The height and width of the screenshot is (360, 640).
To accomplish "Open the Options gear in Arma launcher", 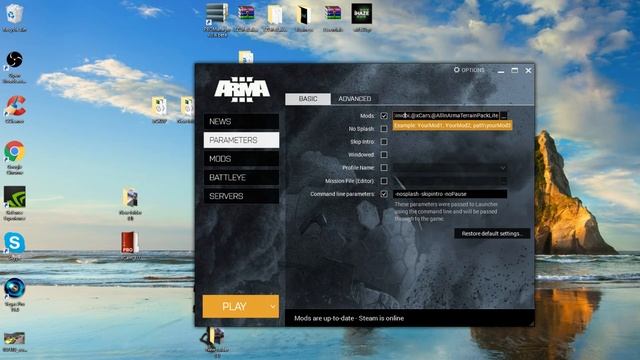I will (x=469, y=70).
